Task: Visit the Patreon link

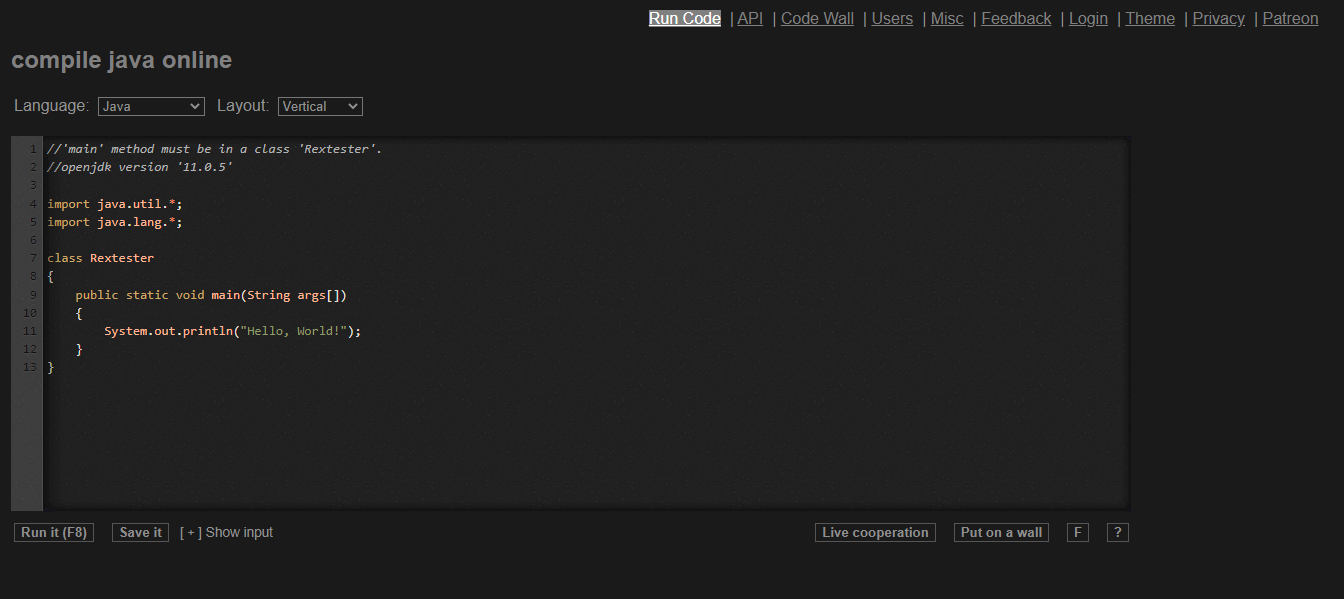Action: [x=1290, y=18]
